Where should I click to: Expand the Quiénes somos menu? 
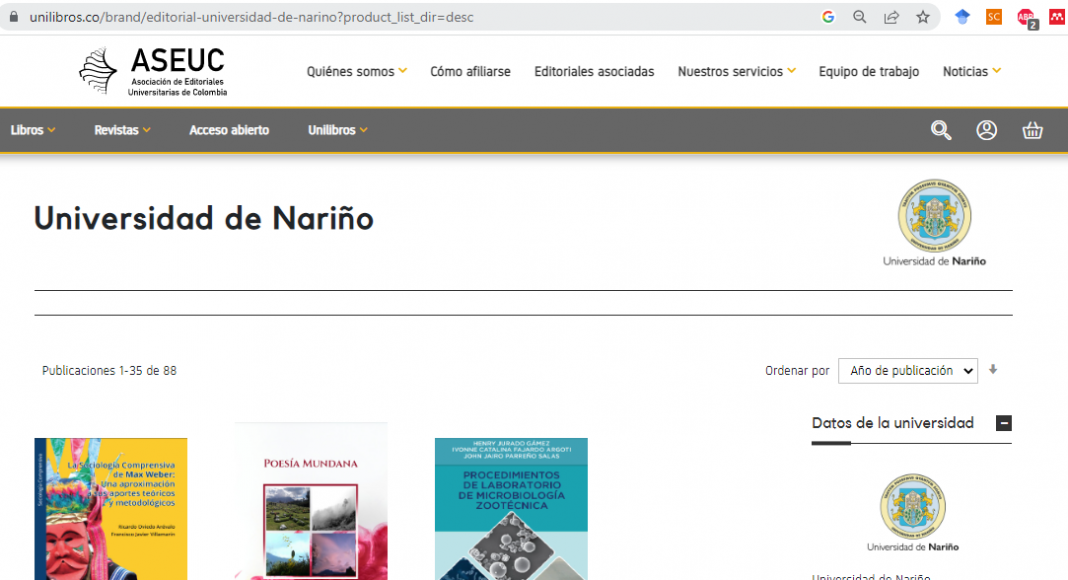356,71
